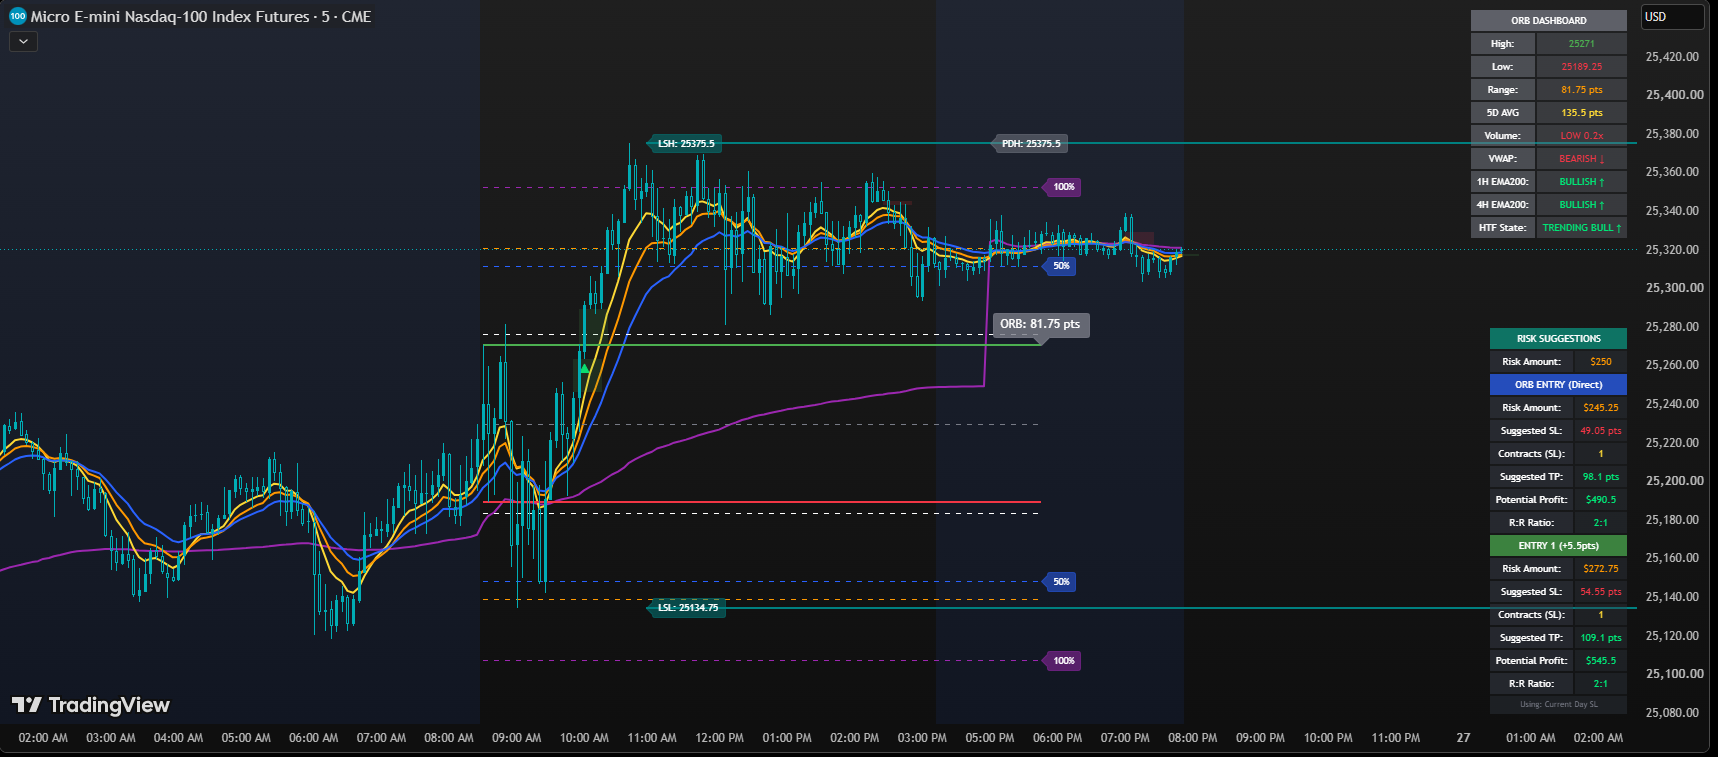This screenshot has width=1718, height=757.
Task: Click the 49.05 pts suggested SL value
Action: click(x=1600, y=431)
